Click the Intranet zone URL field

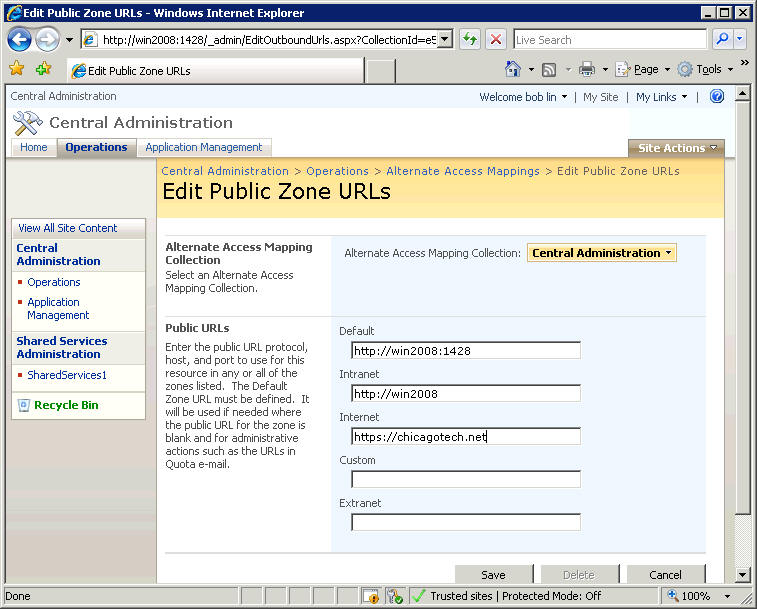[x=466, y=394]
